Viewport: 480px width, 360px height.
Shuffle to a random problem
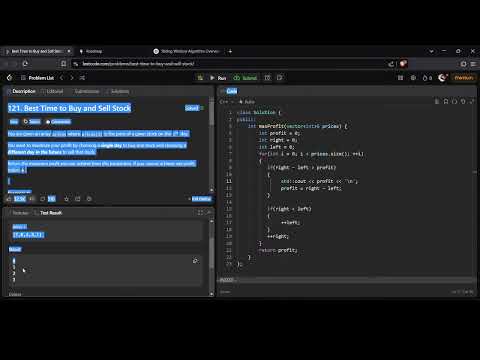(82, 78)
